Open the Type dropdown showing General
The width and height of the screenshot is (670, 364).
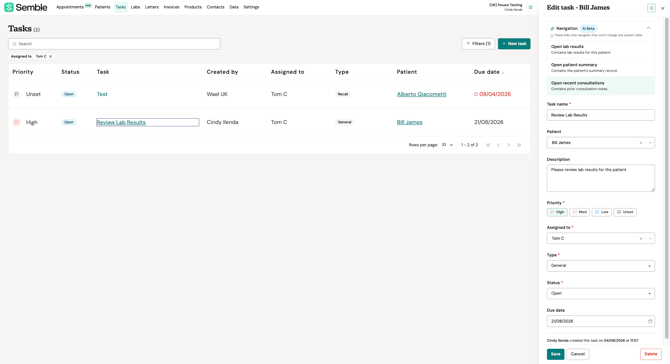[x=600, y=266]
